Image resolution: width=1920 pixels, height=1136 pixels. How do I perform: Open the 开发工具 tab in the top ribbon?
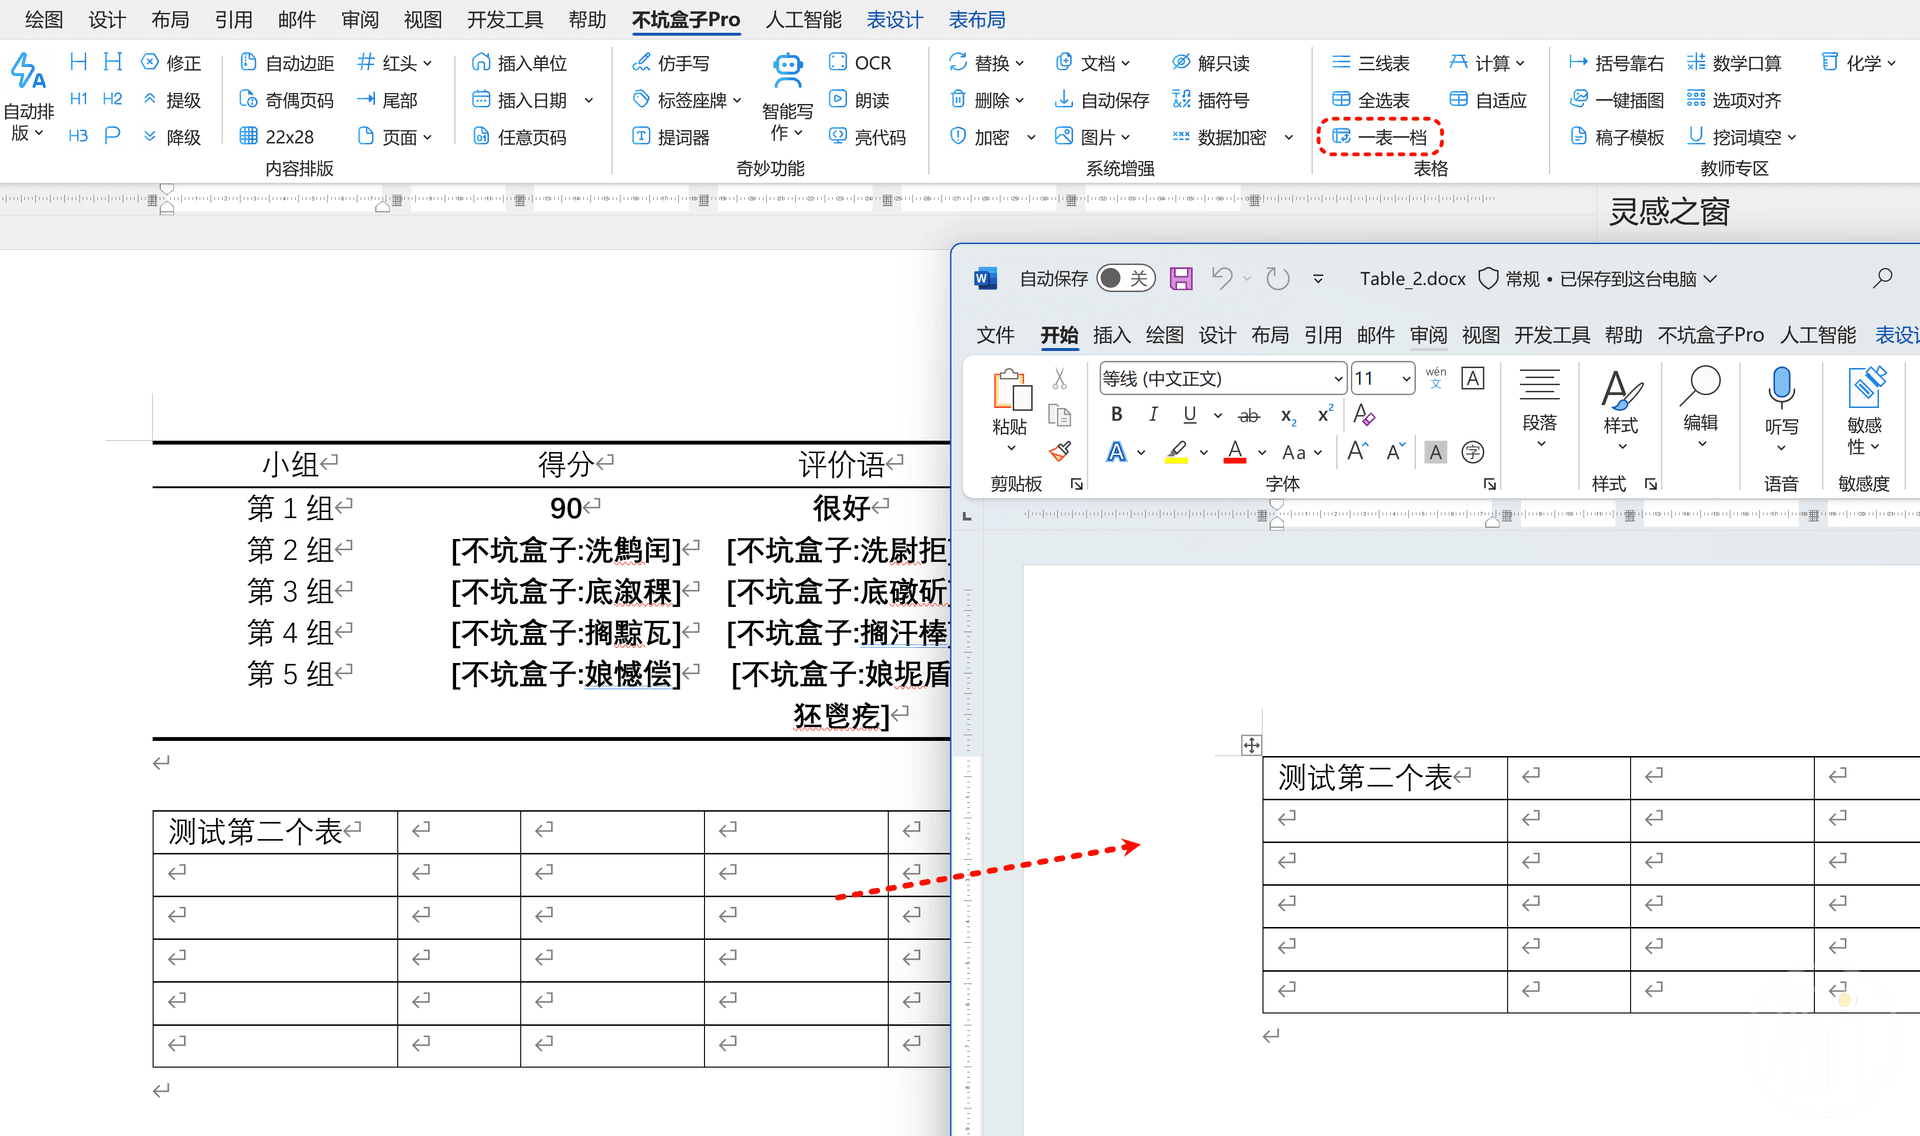click(x=505, y=20)
